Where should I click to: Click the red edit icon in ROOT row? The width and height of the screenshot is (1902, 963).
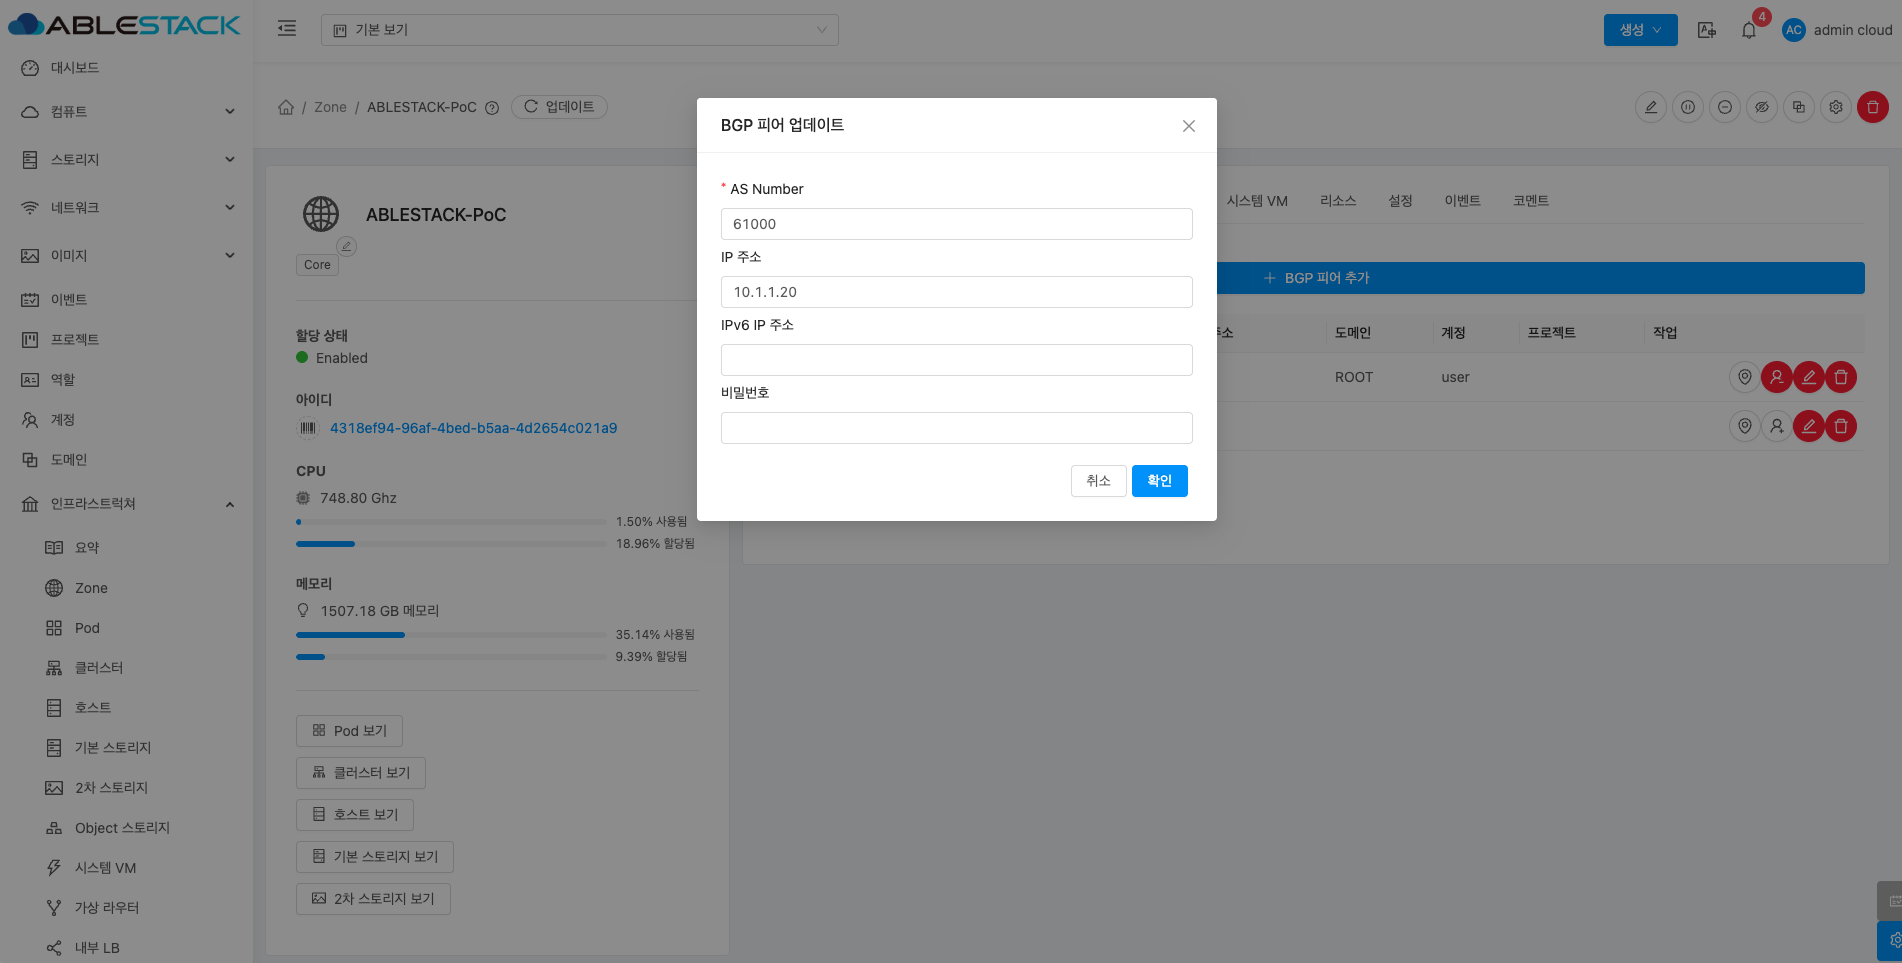1809,377
